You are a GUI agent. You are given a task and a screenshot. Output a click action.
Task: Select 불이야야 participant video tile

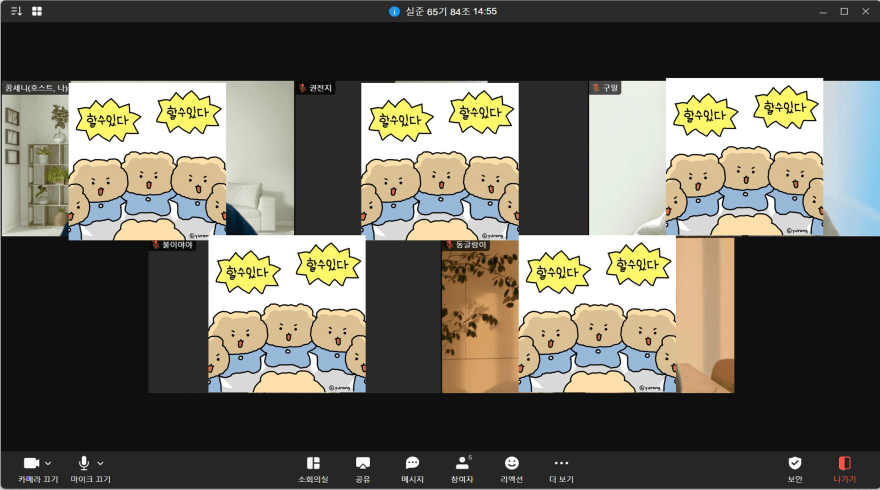pos(294,315)
